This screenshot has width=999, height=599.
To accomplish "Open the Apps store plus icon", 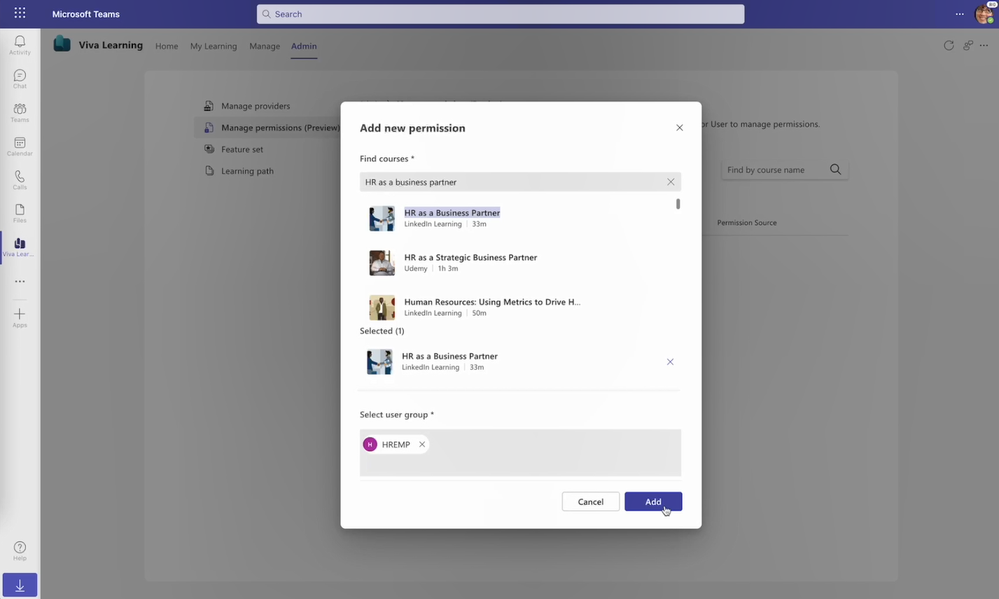I will click(20, 317).
